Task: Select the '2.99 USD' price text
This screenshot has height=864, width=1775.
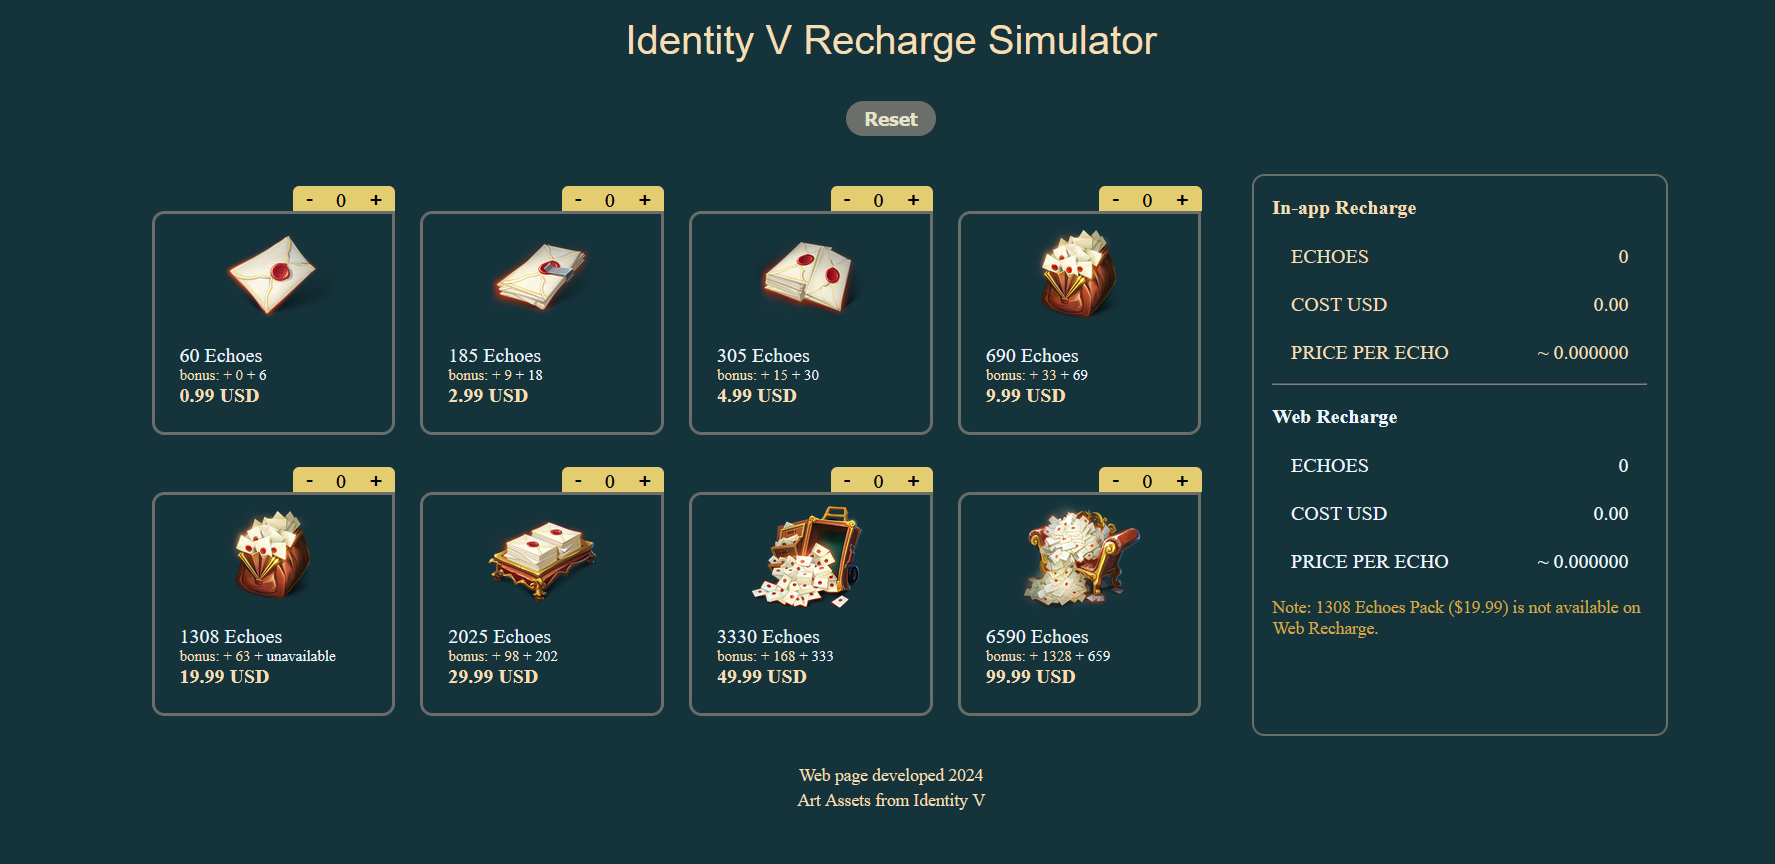Action: pyautogui.click(x=488, y=396)
